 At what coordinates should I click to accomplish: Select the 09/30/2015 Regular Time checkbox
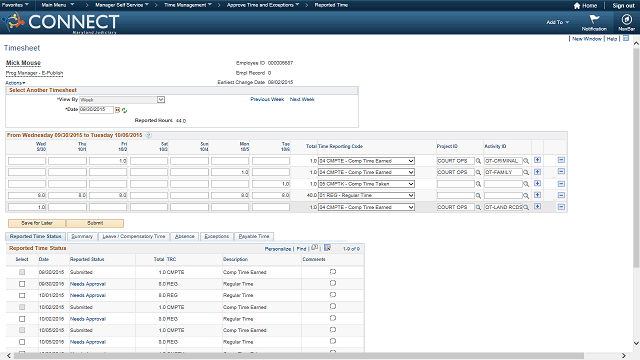click(22, 284)
